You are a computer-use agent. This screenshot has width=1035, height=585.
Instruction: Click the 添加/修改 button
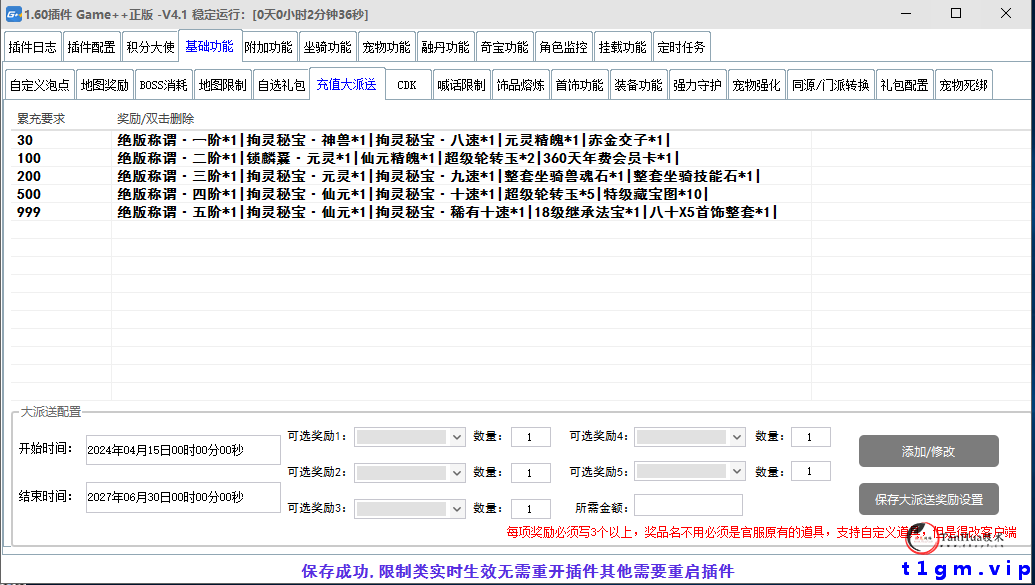(928, 450)
